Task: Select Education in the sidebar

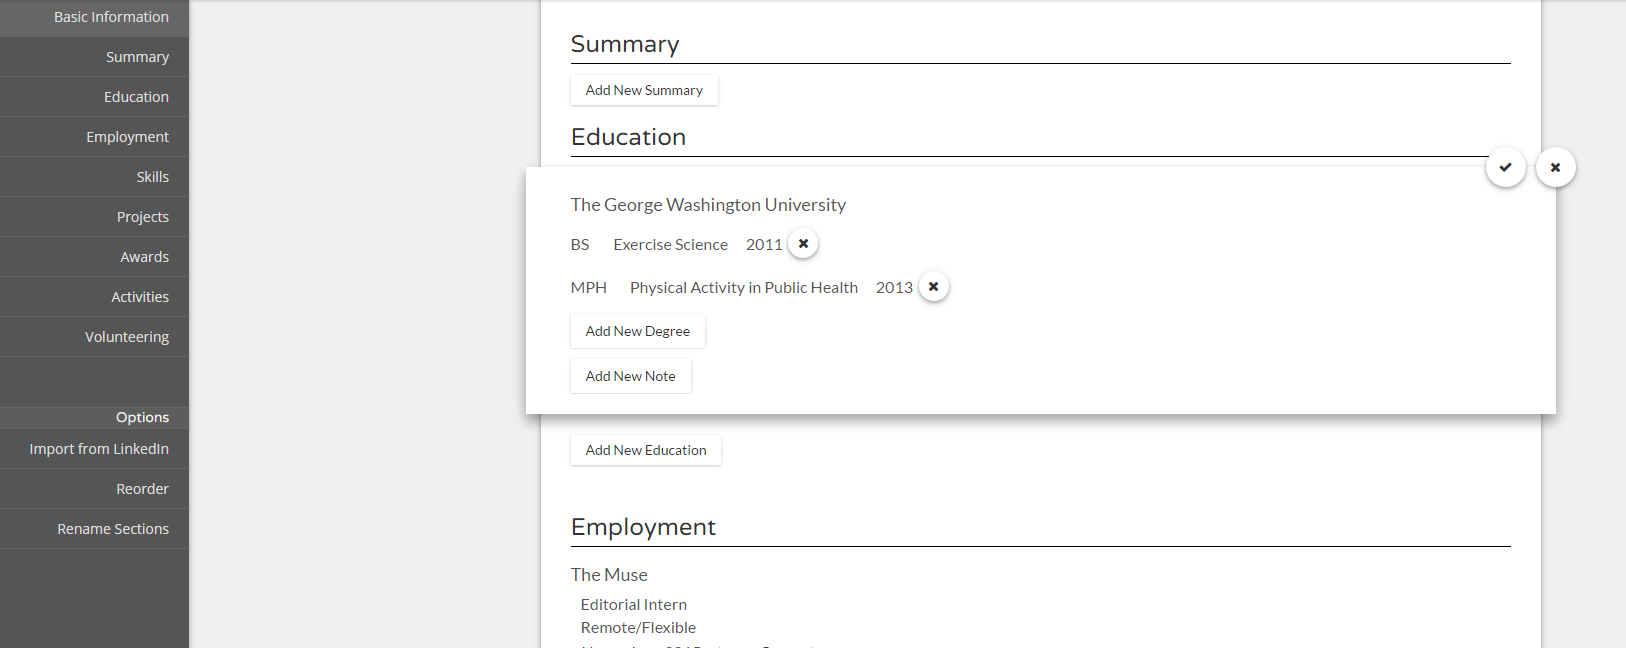Action: coord(94,97)
